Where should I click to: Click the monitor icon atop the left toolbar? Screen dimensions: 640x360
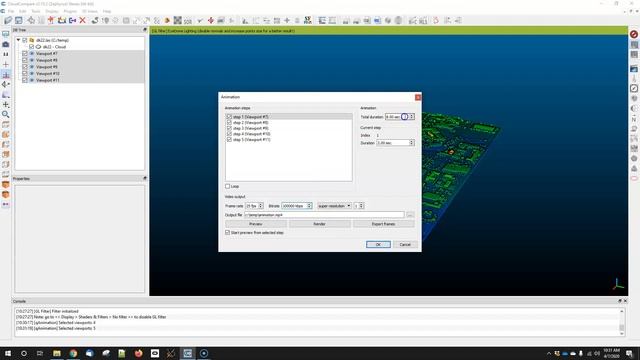(x=6, y=34)
